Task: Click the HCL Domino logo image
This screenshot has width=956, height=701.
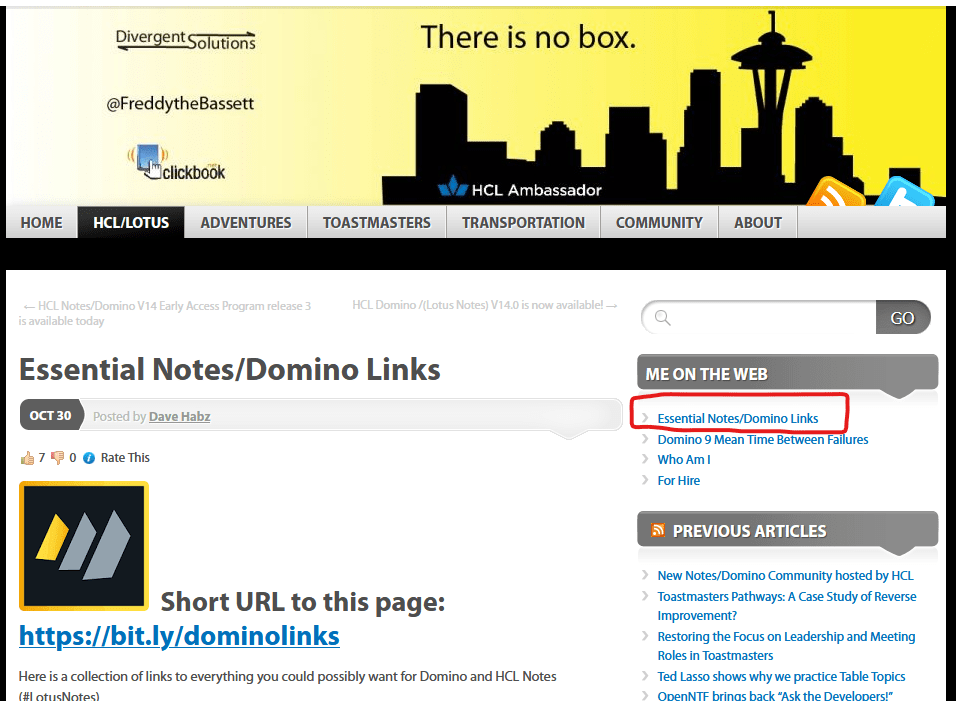Action: click(x=84, y=546)
